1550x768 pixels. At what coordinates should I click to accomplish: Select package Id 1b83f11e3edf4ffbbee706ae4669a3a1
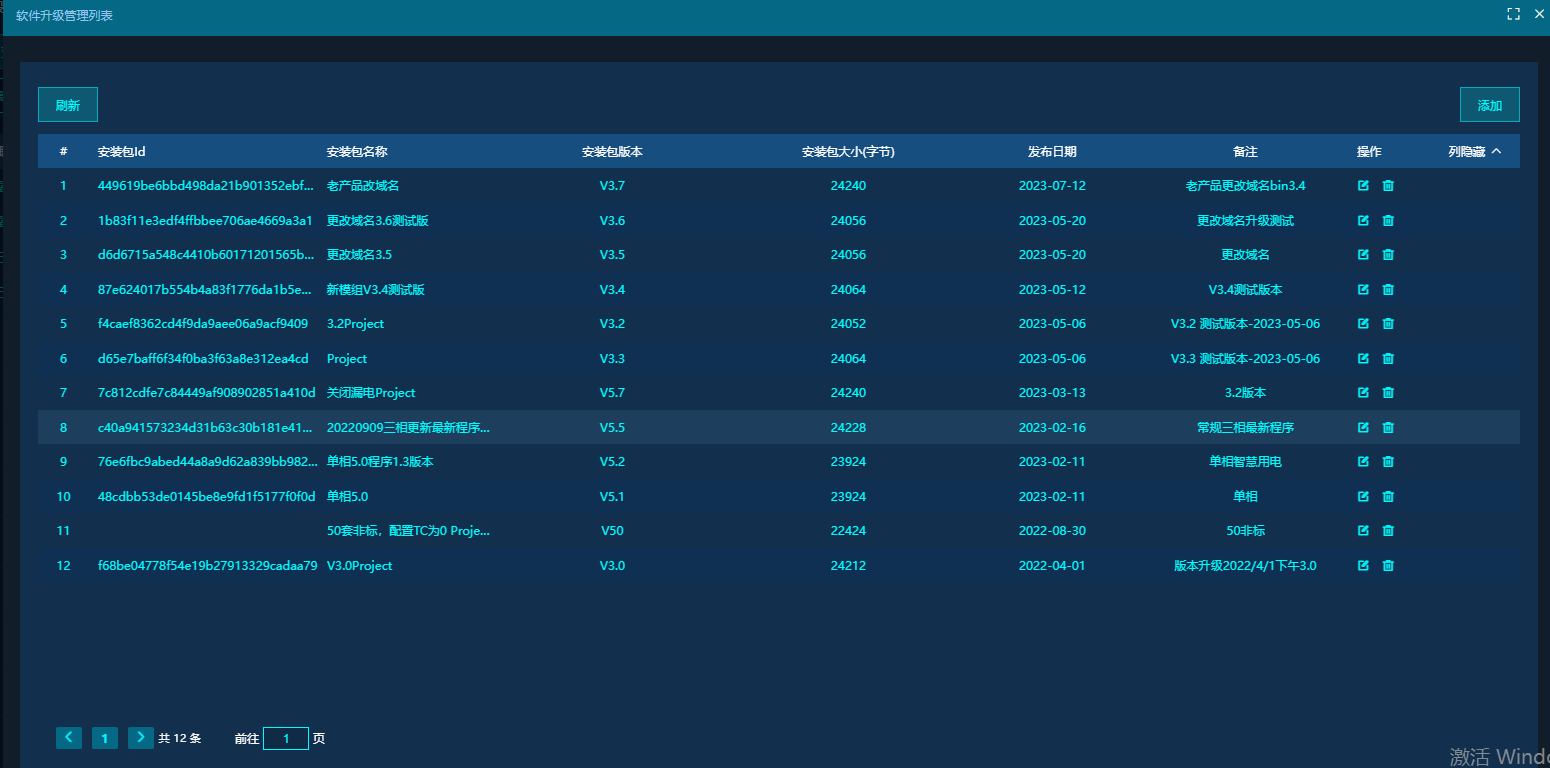click(x=205, y=221)
